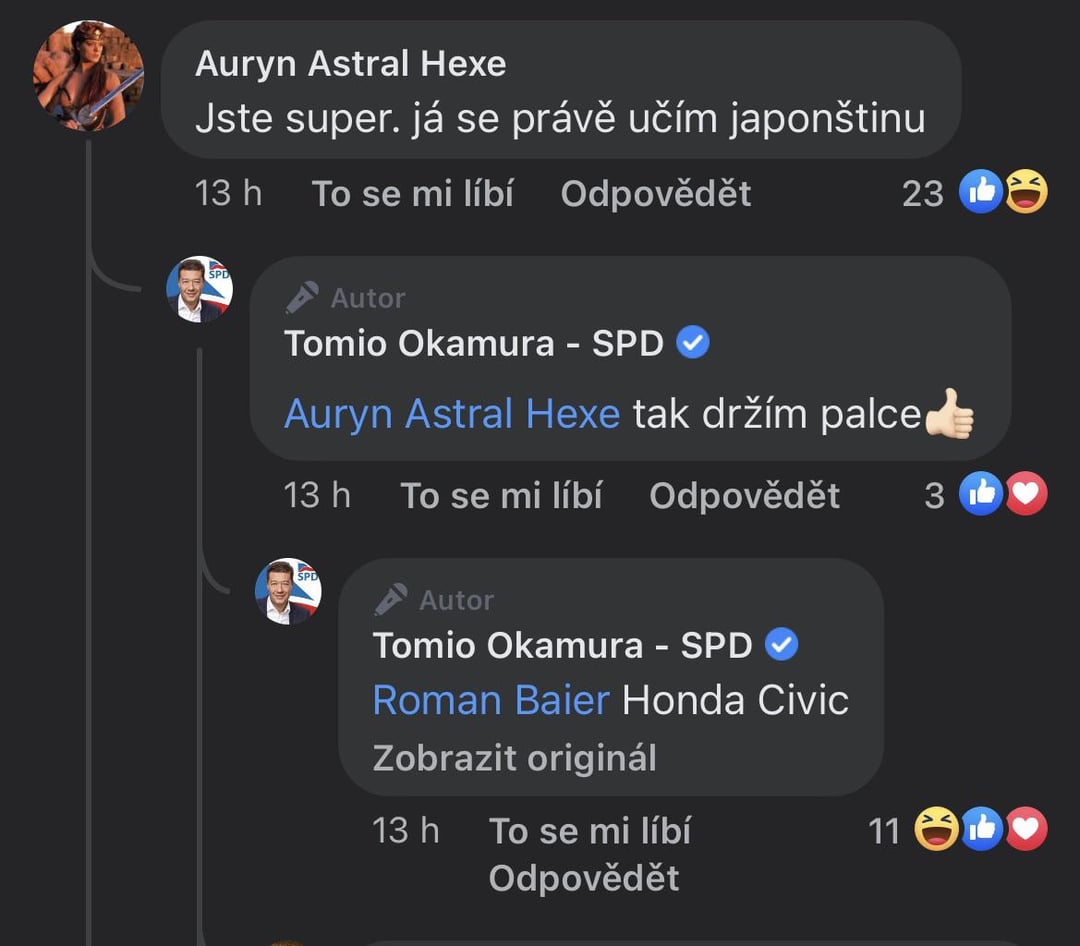Click the microphone Autor icon in the first reply
Viewport: 1080px width, 946px height.
pos(302,298)
